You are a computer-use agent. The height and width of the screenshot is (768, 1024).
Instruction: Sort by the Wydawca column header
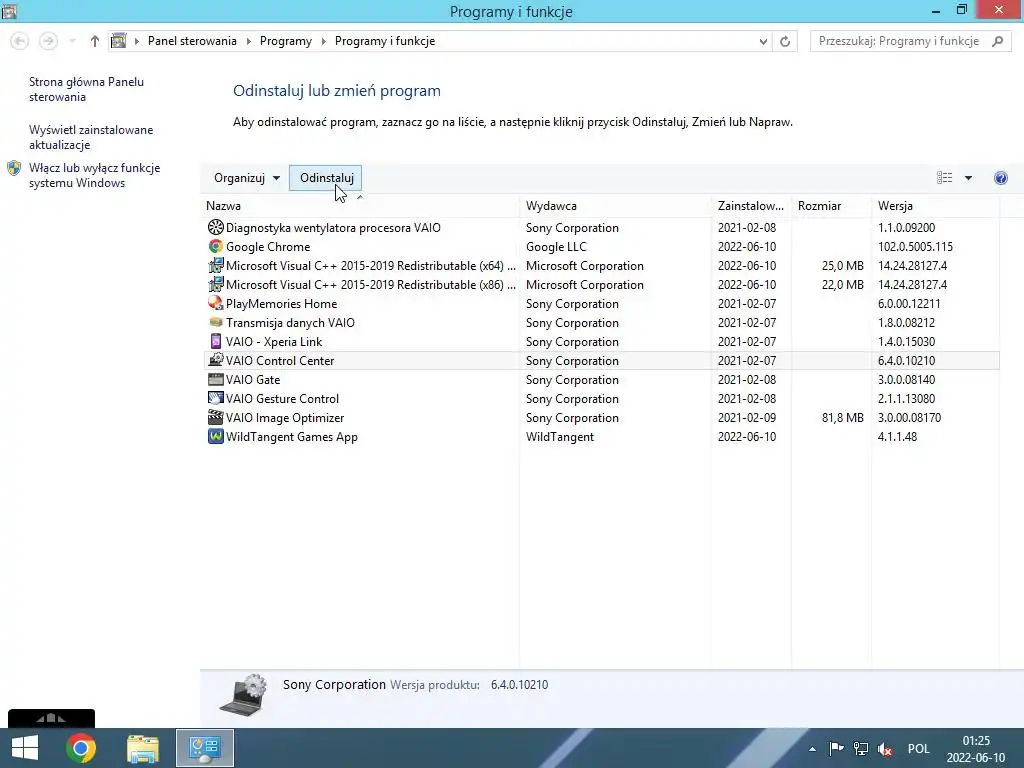tap(615, 206)
